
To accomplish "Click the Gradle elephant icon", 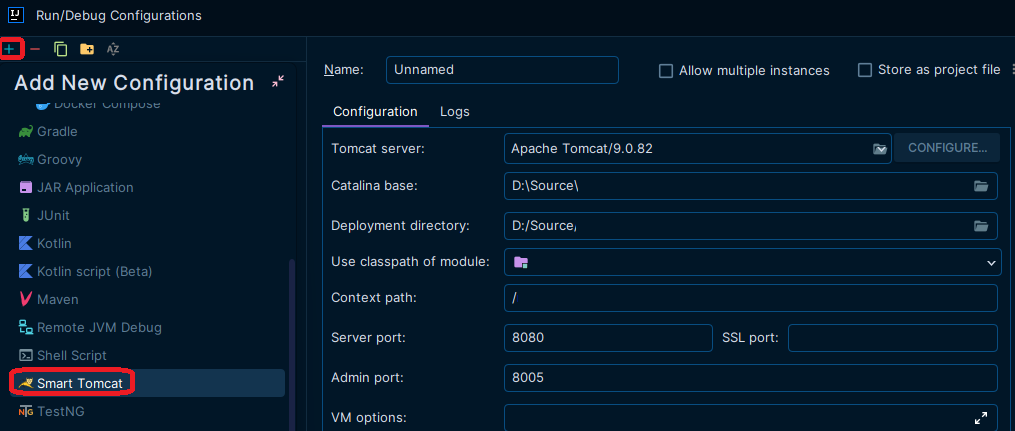I will click(26, 131).
